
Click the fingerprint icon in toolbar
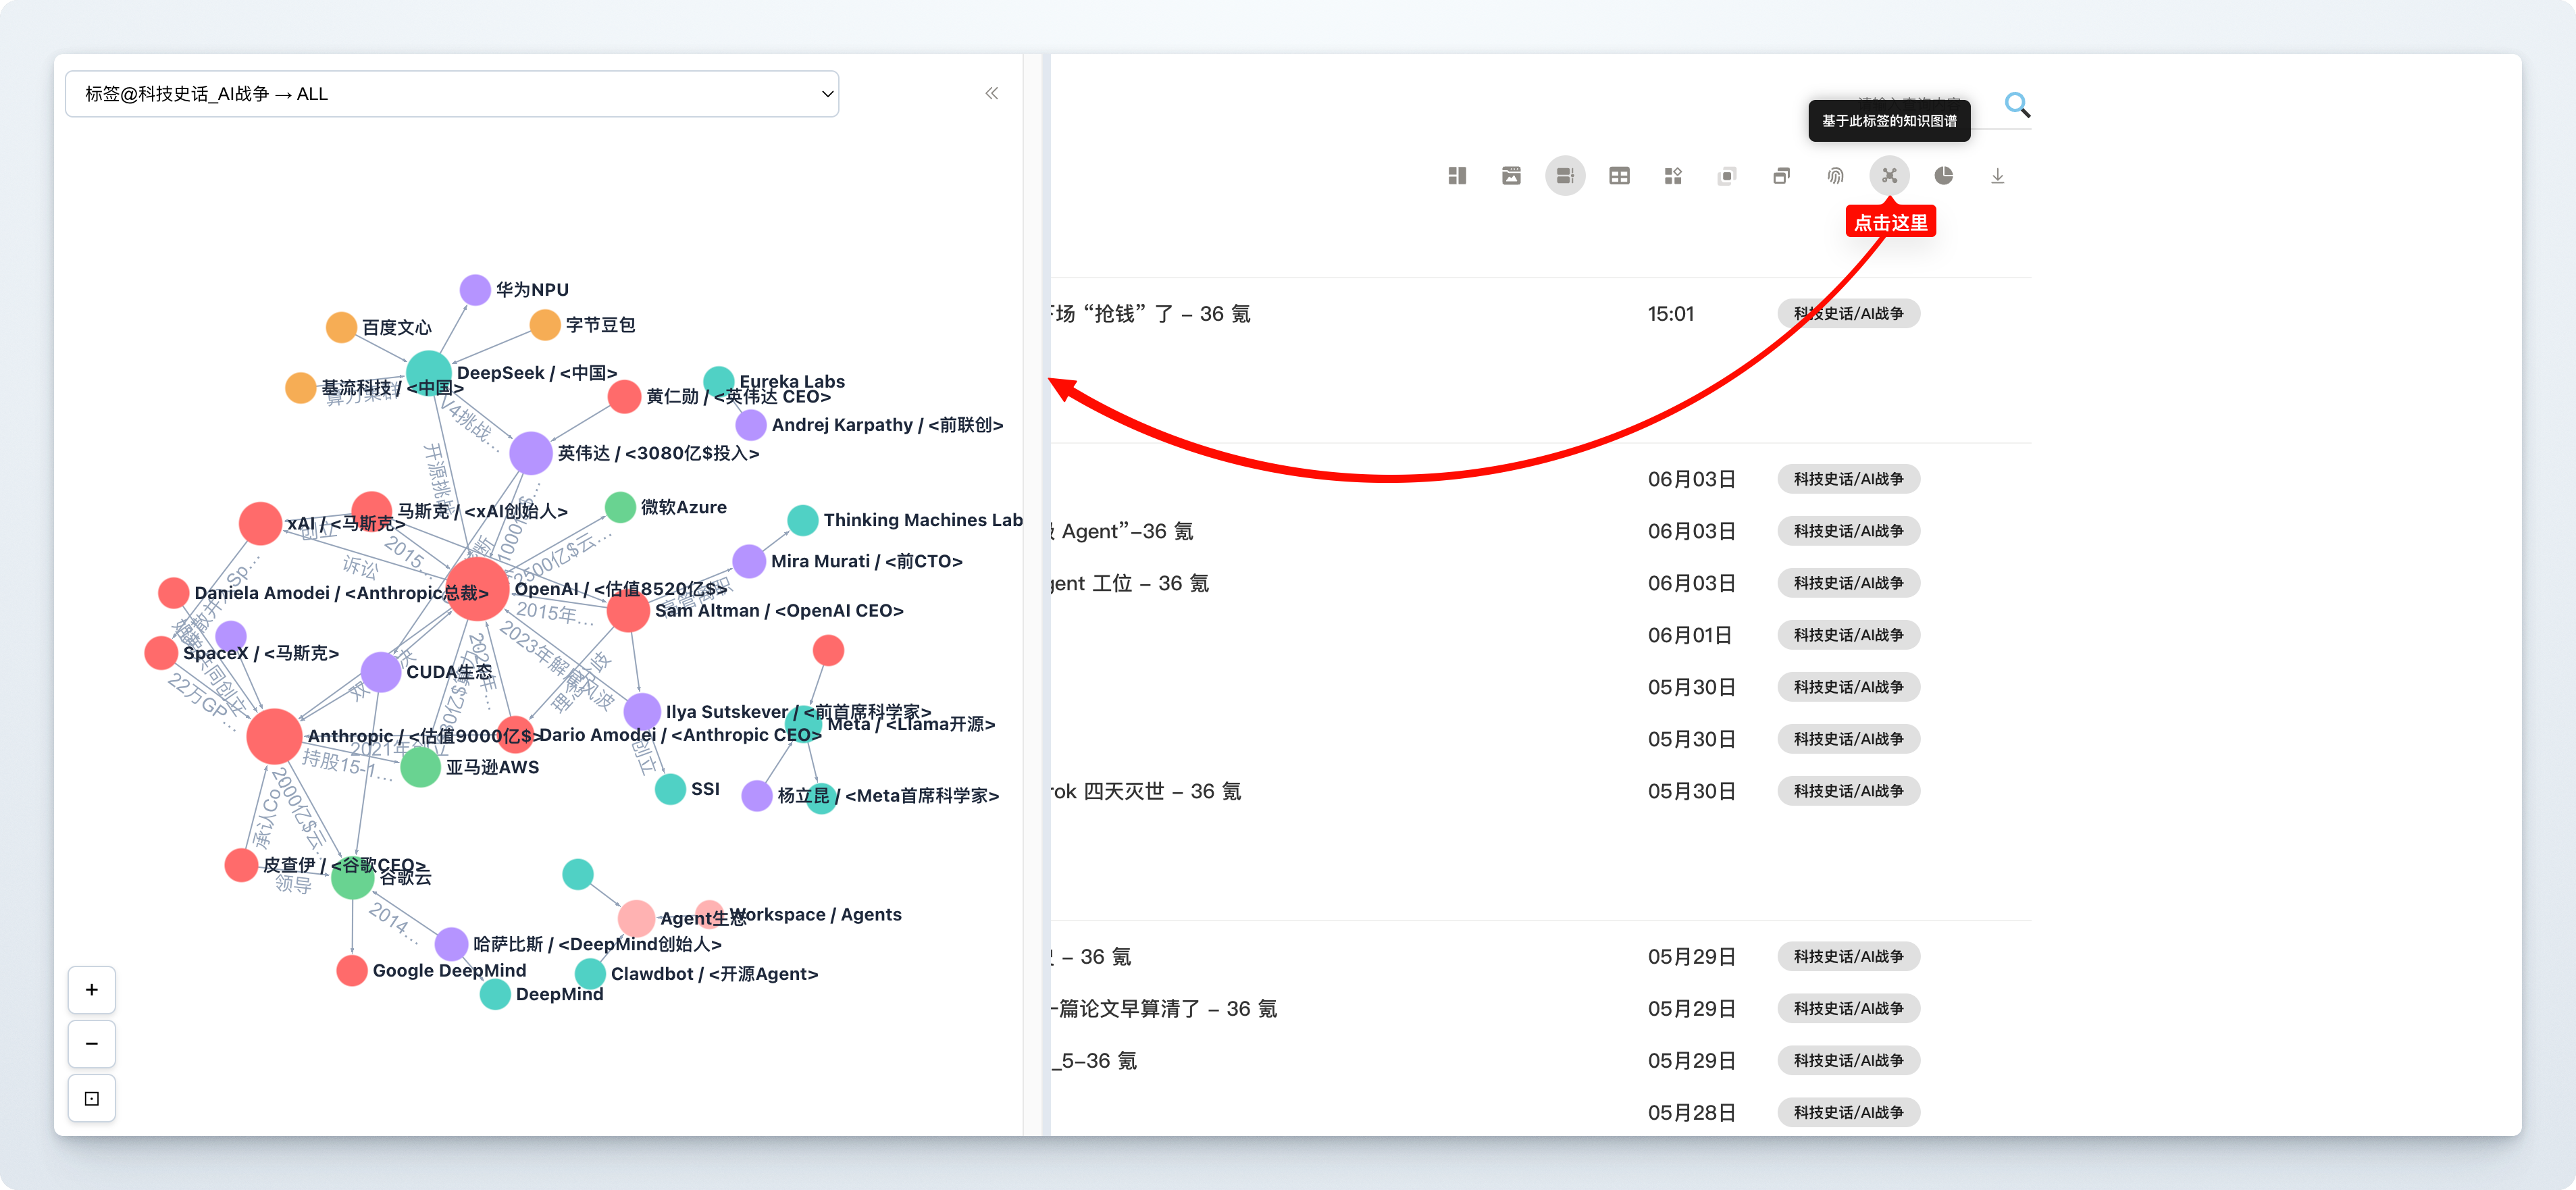[1835, 176]
